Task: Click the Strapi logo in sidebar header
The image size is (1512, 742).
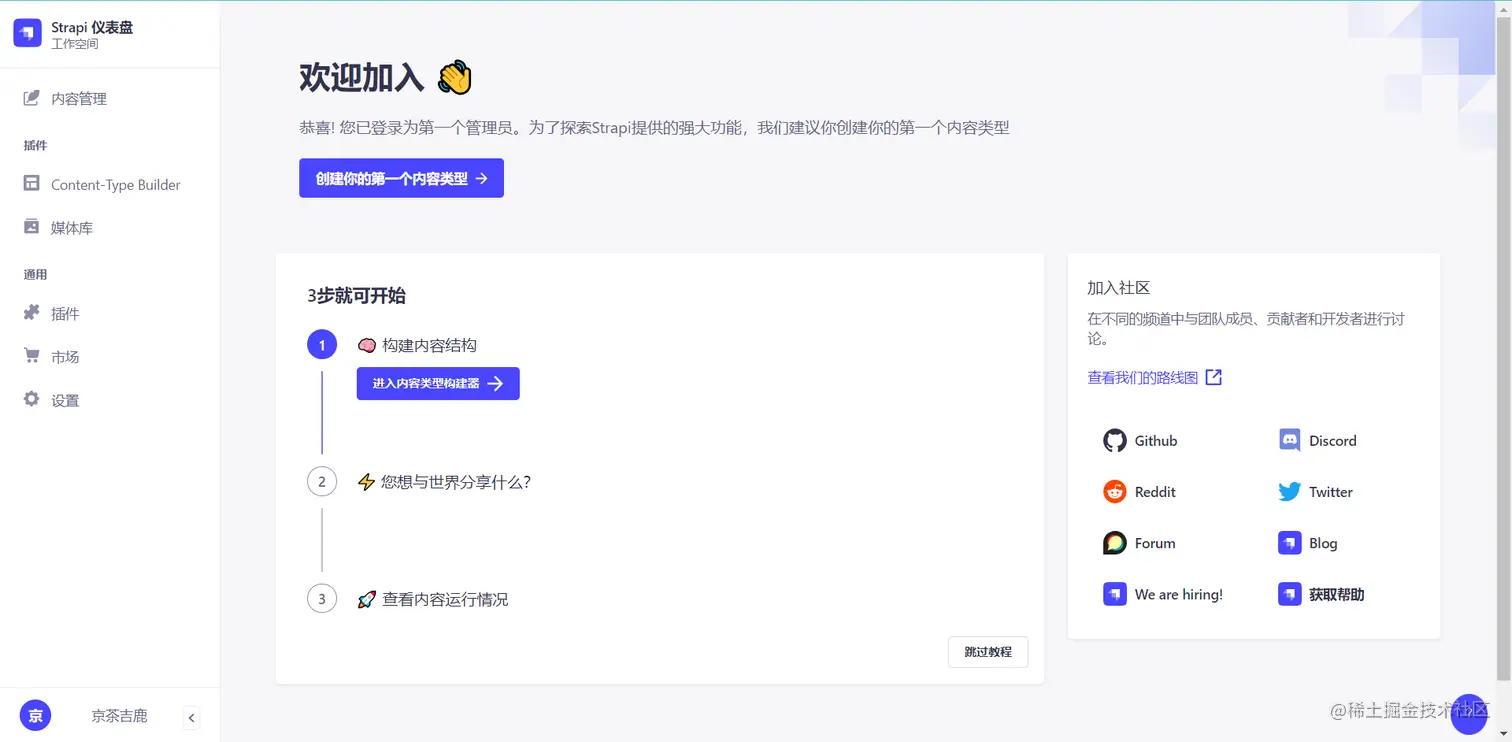Action: point(27,33)
